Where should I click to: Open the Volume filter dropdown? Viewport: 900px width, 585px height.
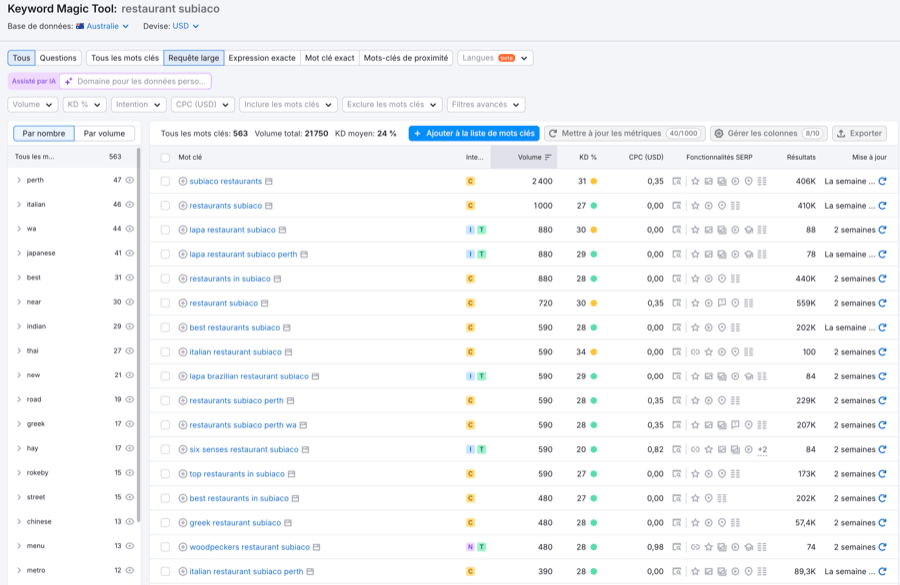[x=33, y=104]
